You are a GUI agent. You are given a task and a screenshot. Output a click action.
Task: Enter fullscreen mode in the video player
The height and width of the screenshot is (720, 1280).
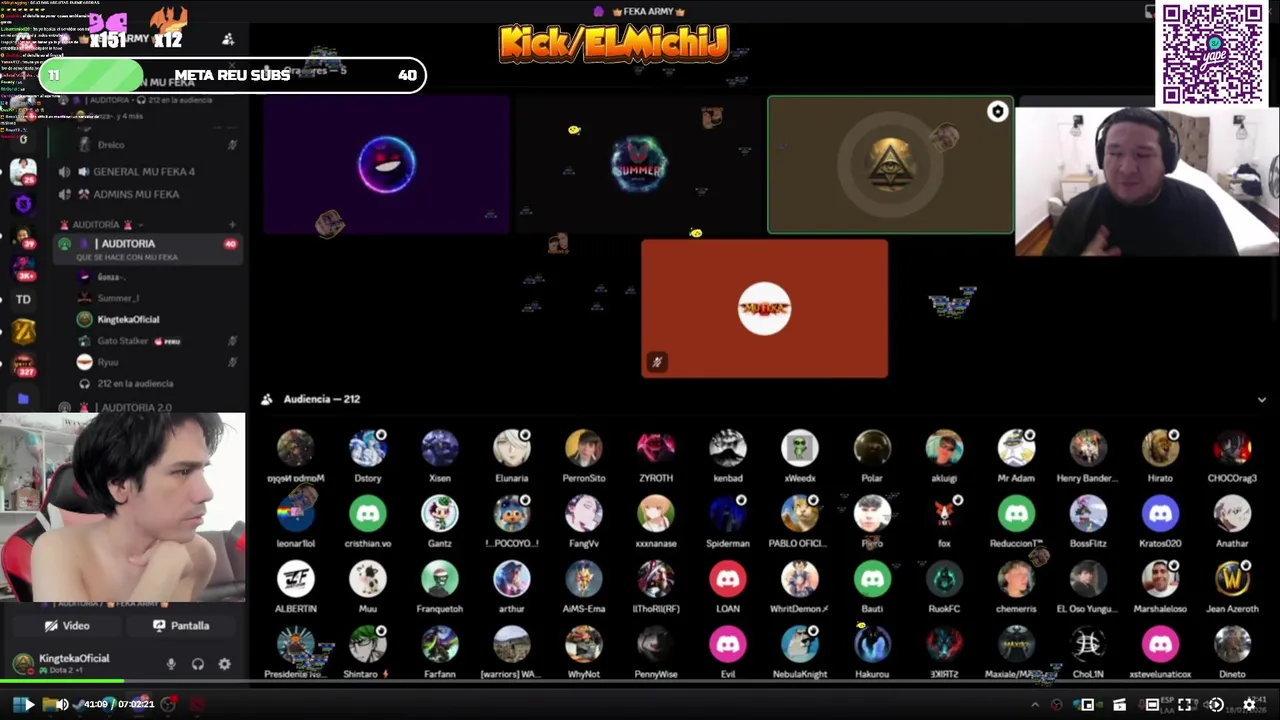click(x=1185, y=705)
